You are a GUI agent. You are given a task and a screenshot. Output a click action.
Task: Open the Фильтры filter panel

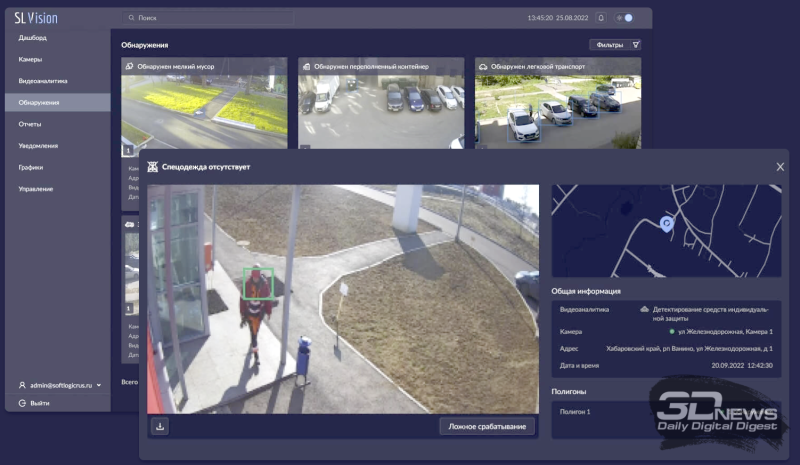pos(615,45)
